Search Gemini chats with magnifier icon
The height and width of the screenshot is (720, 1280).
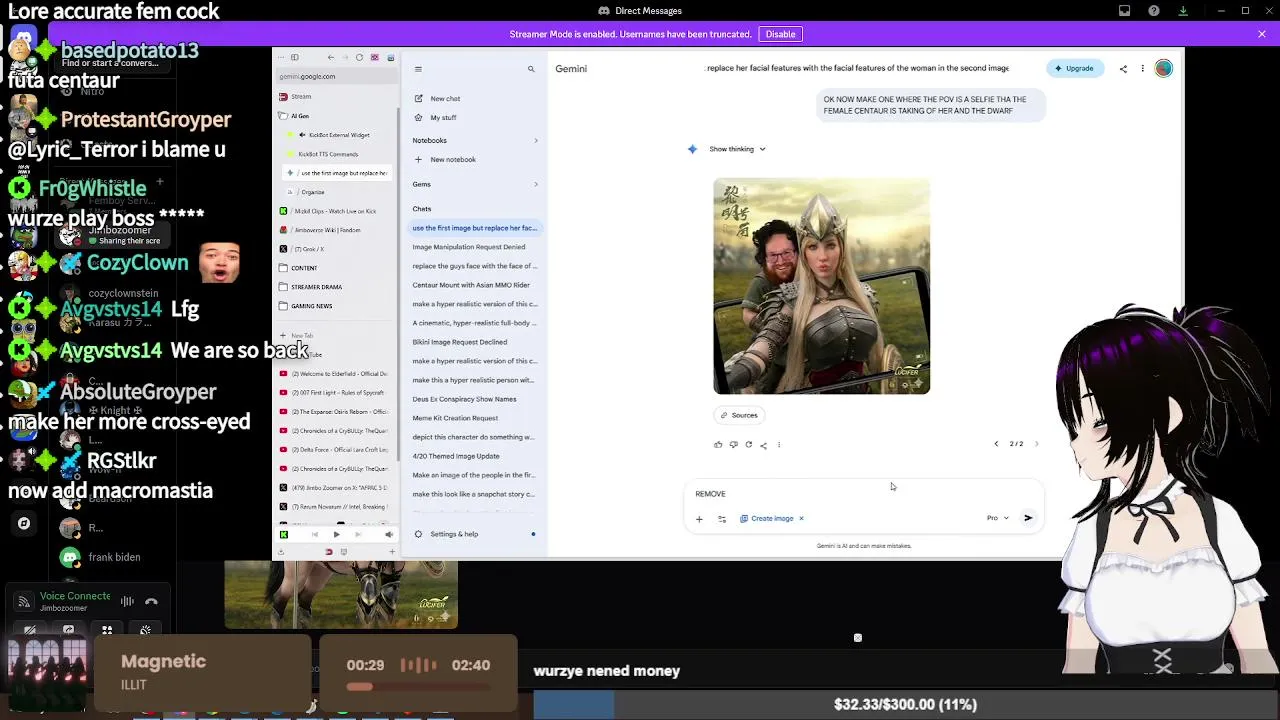[x=531, y=69]
